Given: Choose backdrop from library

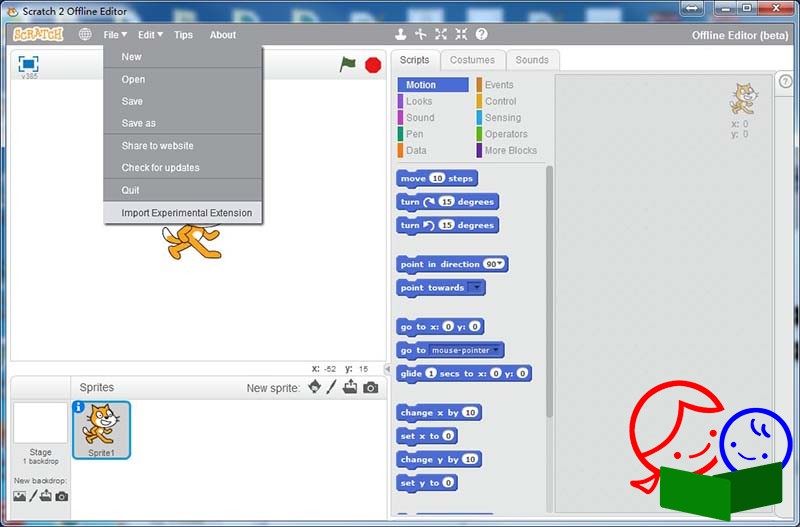Looking at the screenshot, I should pyautogui.click(x=19, y=496).
